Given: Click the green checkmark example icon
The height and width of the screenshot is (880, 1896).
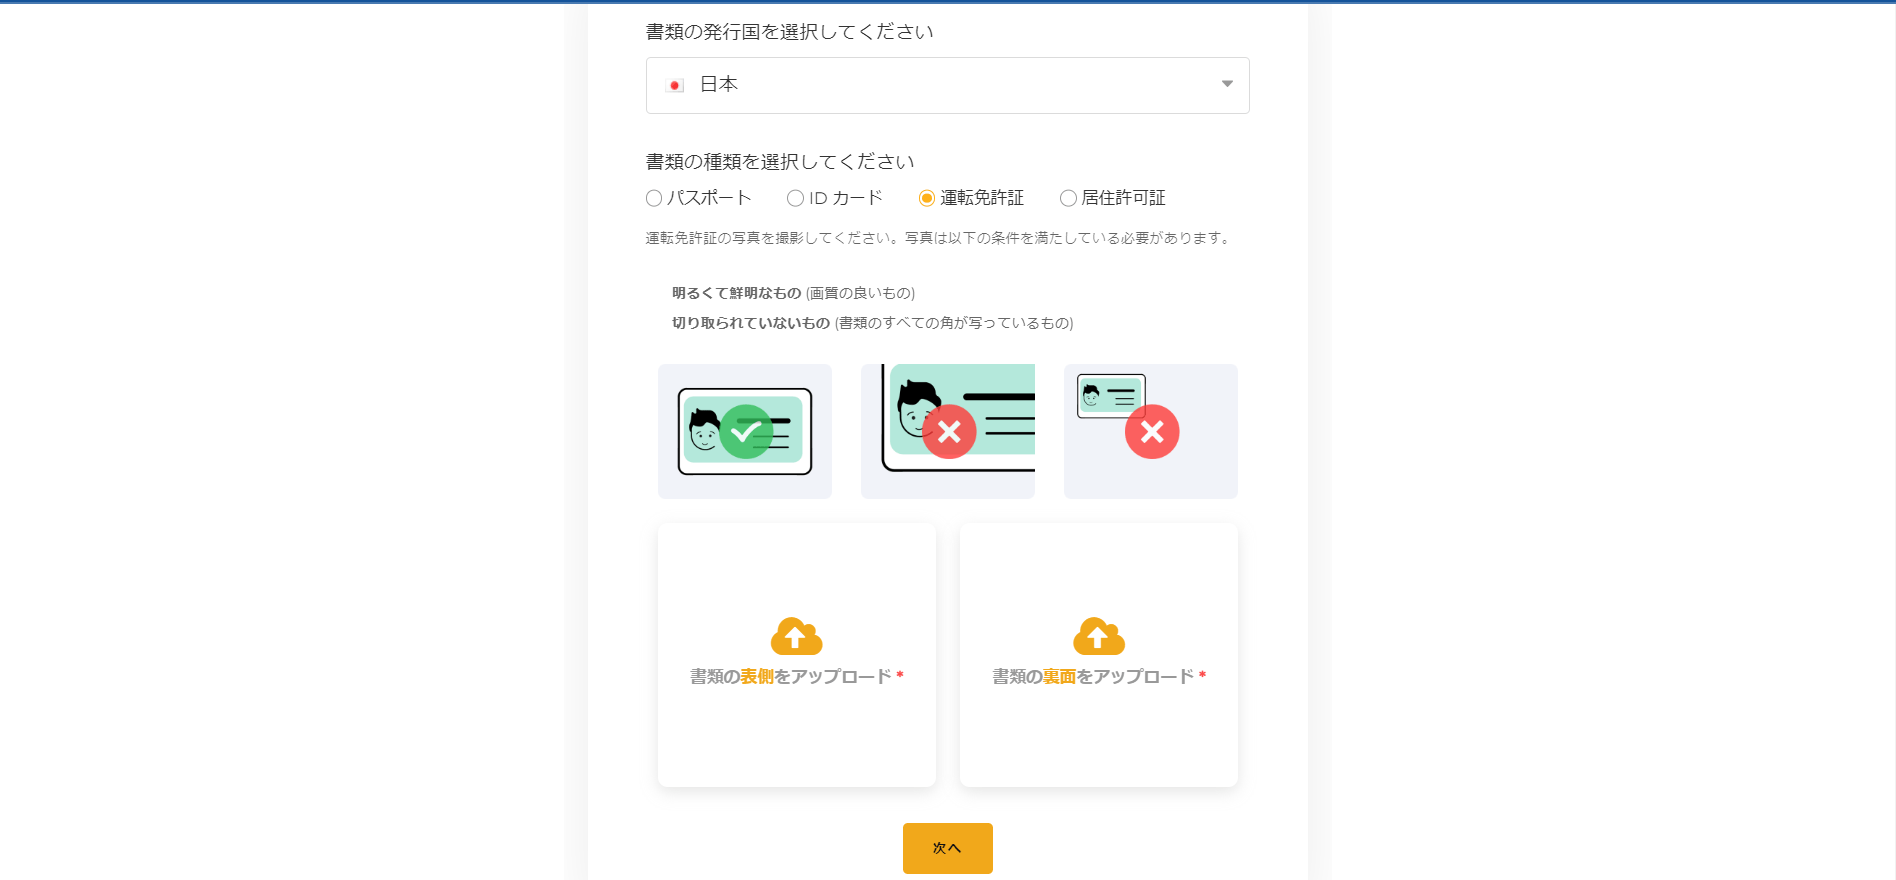Looking at the screenshot, I should pos(746,432).
